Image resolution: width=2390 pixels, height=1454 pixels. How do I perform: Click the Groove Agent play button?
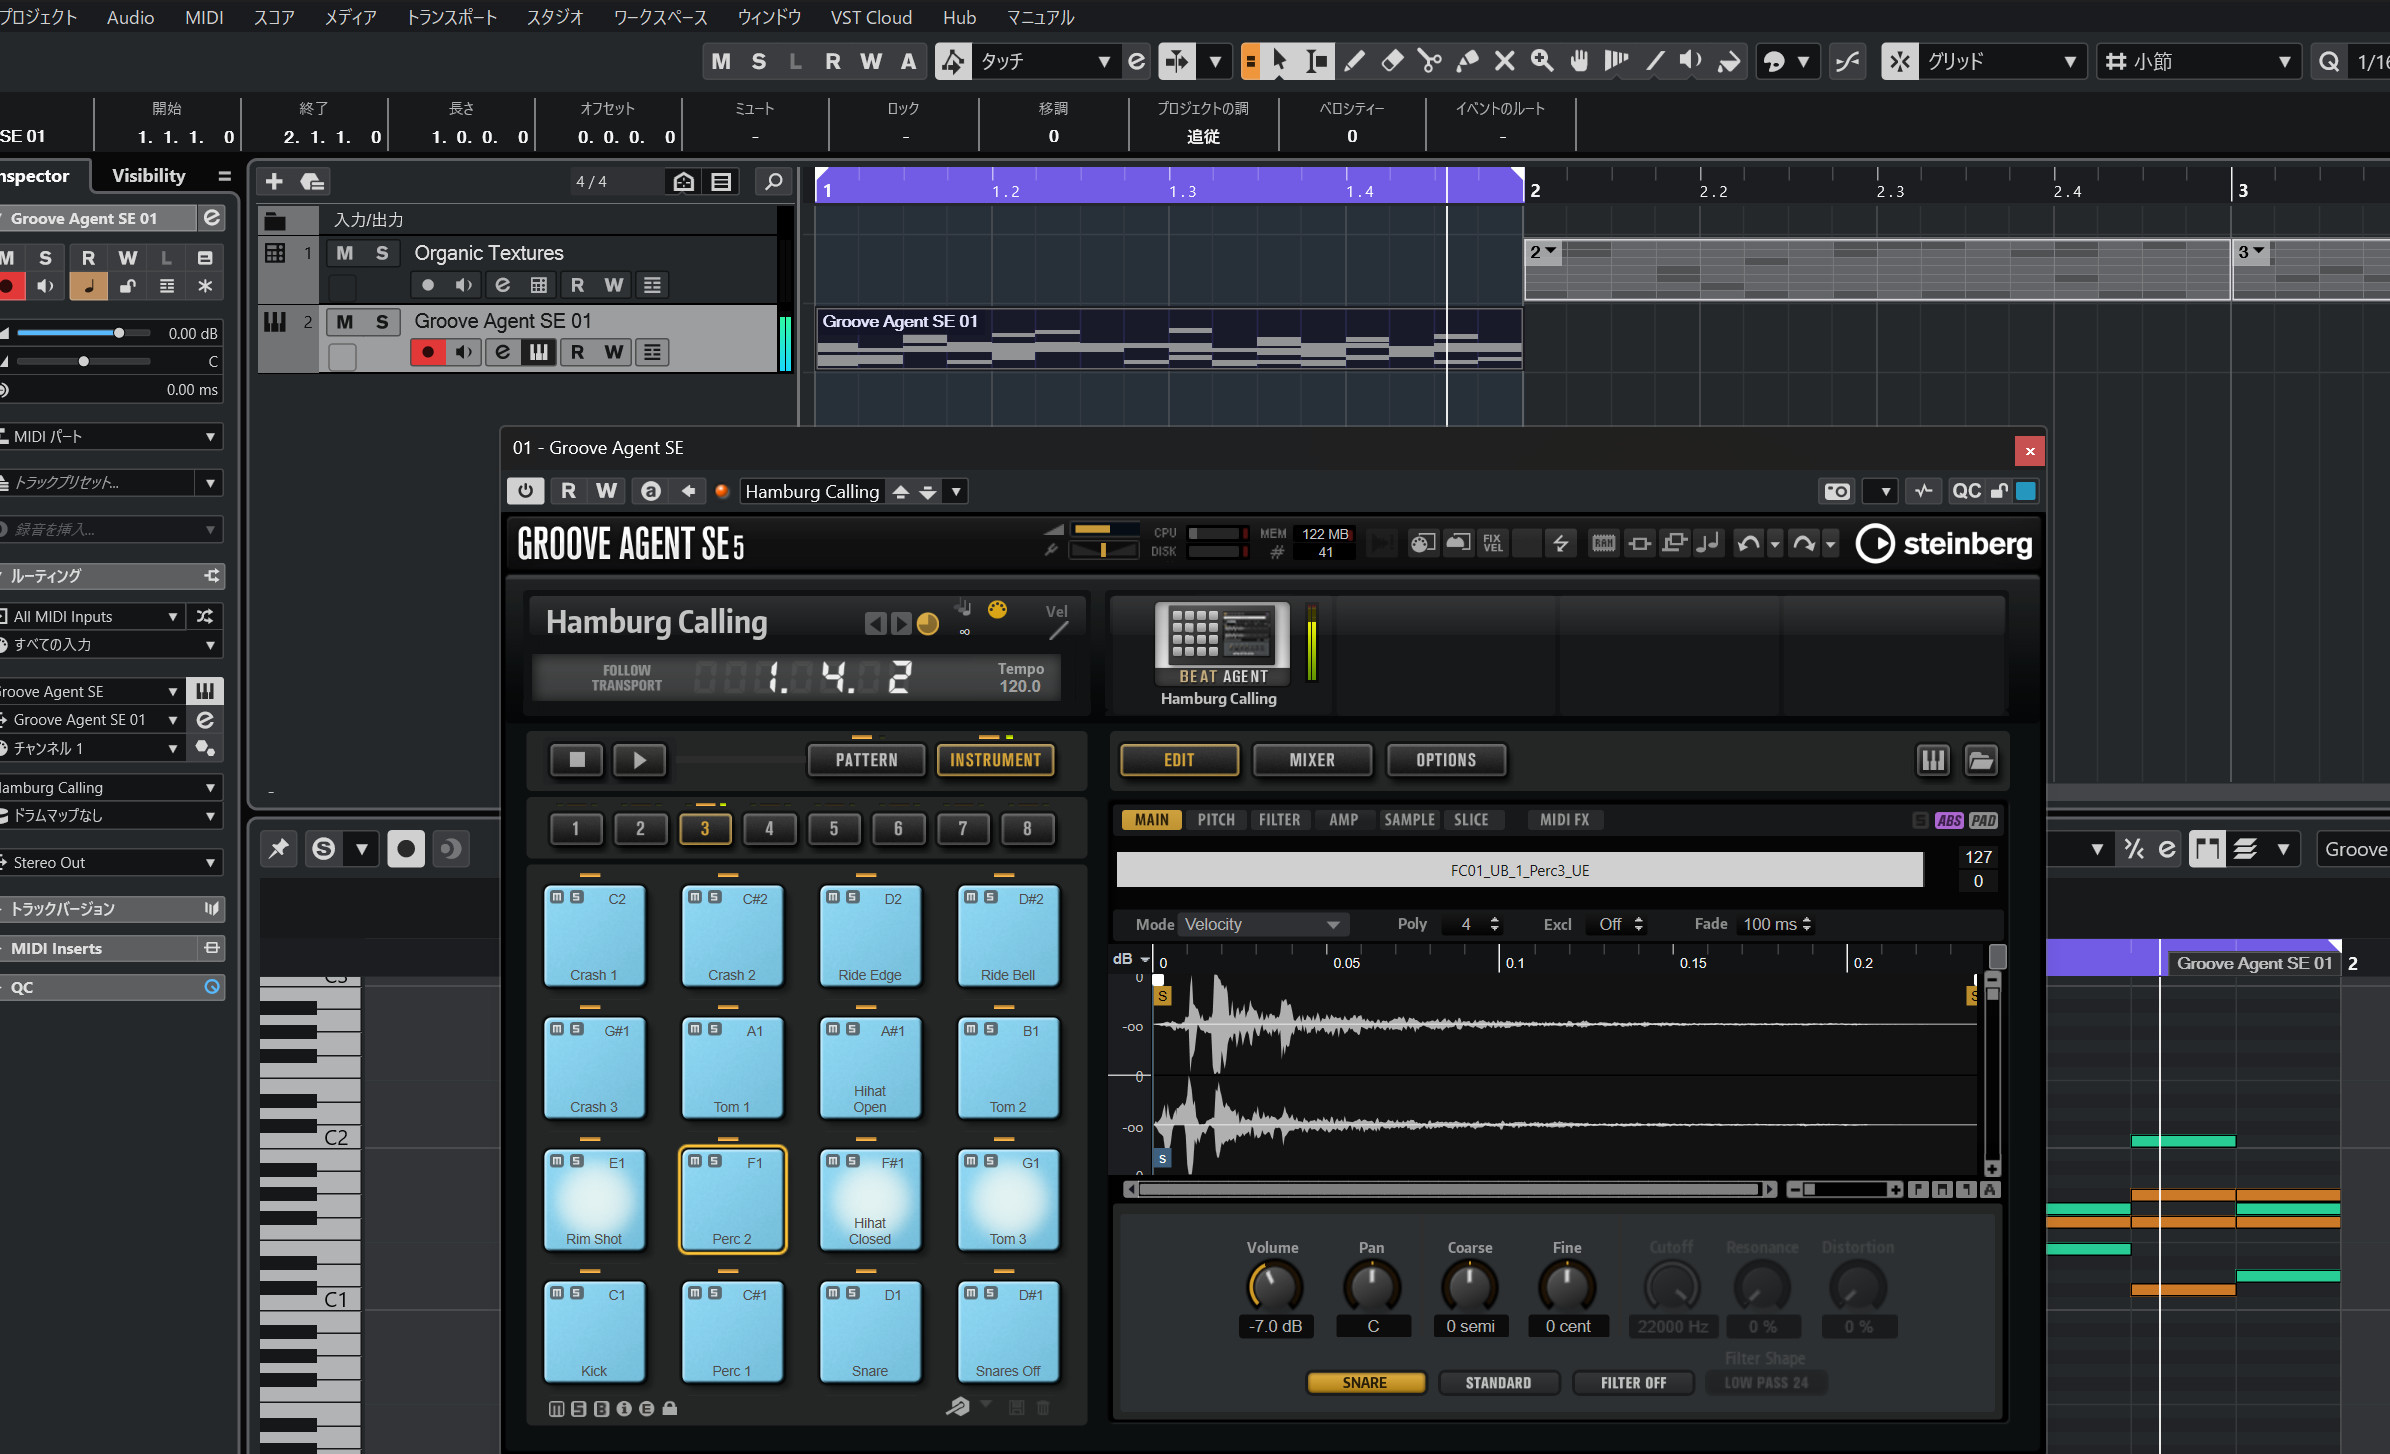pyautogui.click(x=640, y=760)
